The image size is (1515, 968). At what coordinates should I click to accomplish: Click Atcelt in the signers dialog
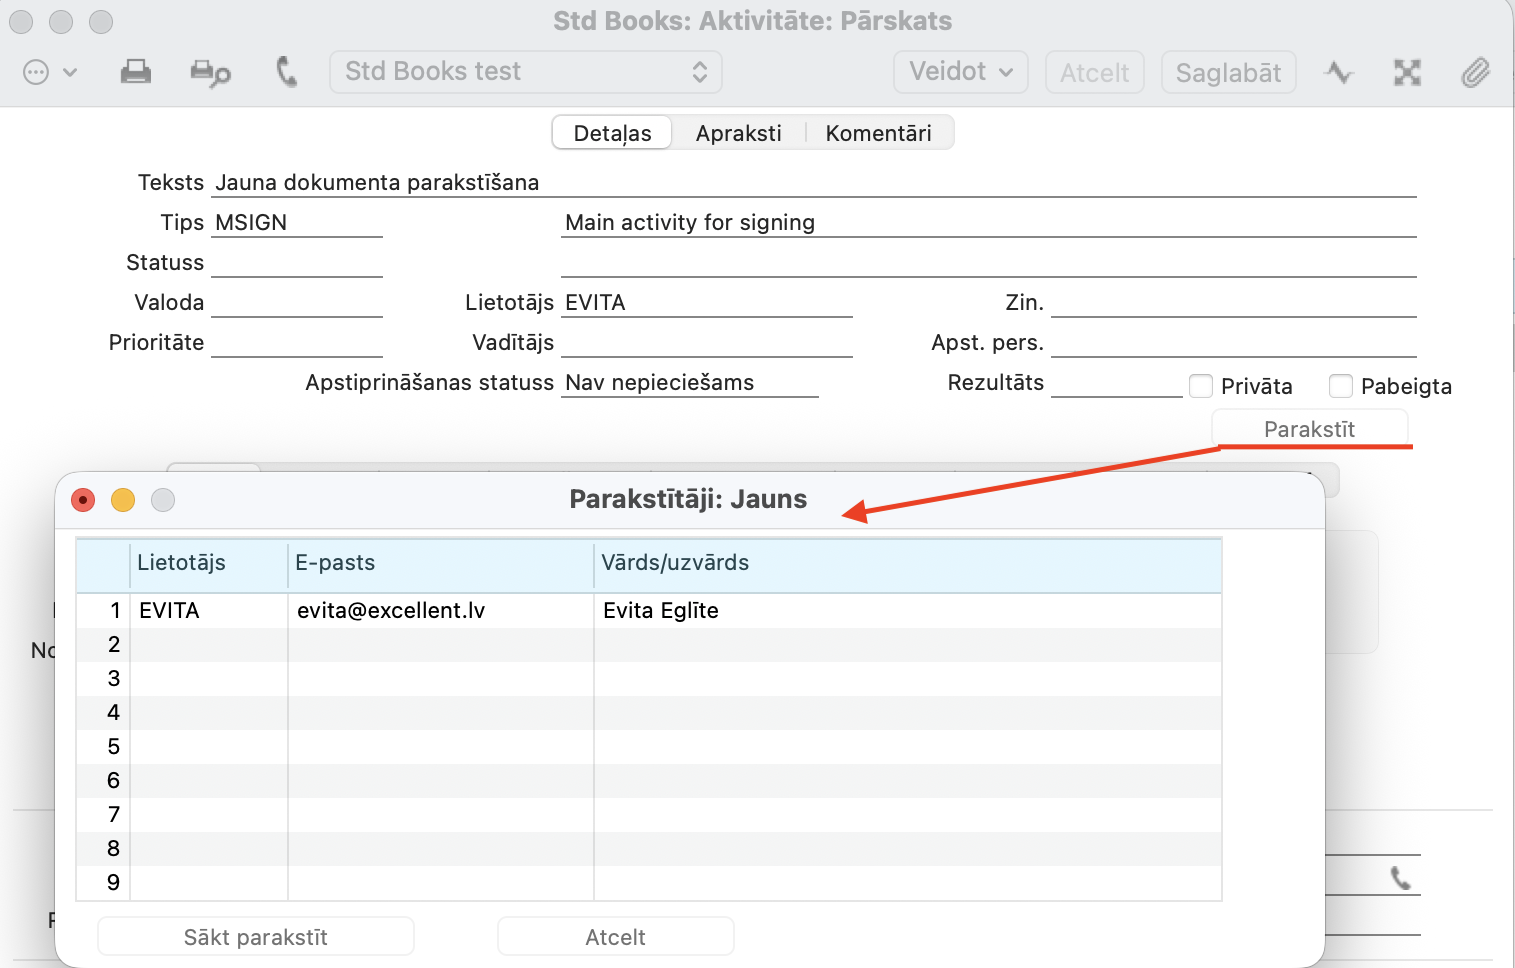coord(615,937)
